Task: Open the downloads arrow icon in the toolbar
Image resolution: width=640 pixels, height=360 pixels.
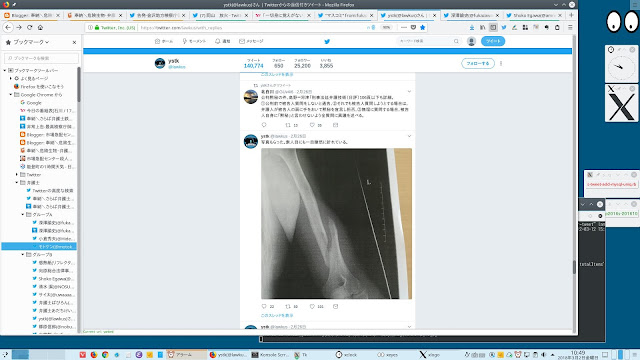Action: click(472, 27)
